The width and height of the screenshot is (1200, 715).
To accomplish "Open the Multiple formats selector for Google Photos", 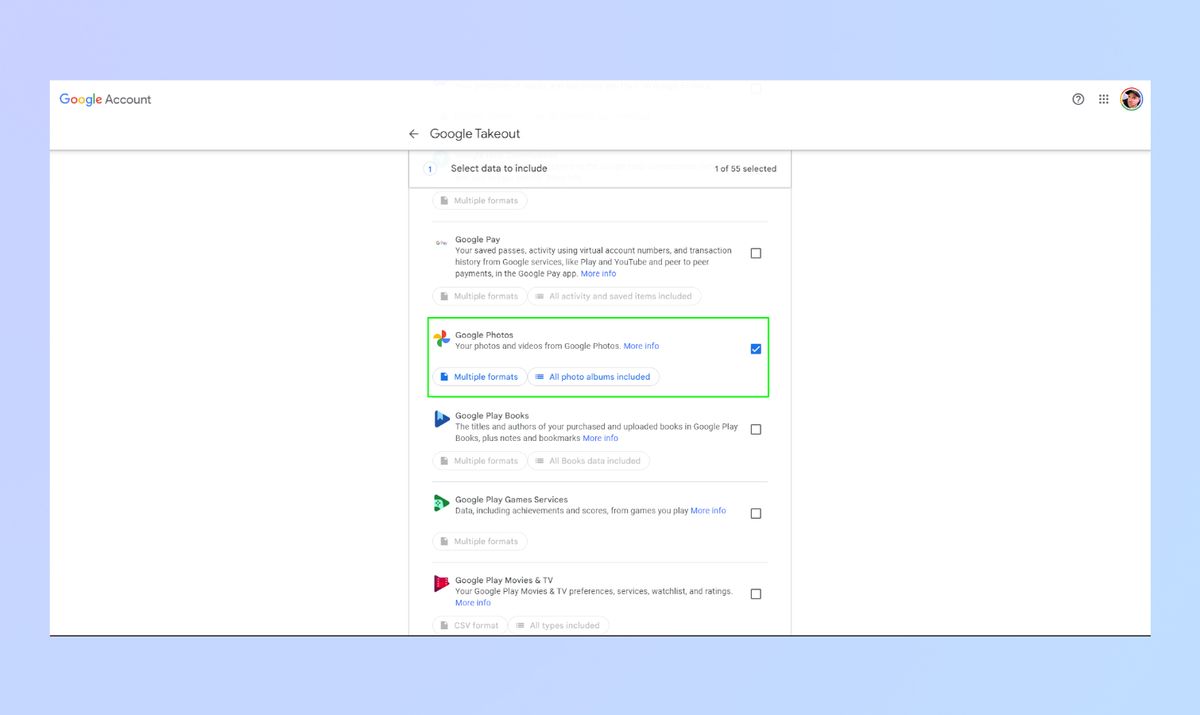I will tap(480, 376).
